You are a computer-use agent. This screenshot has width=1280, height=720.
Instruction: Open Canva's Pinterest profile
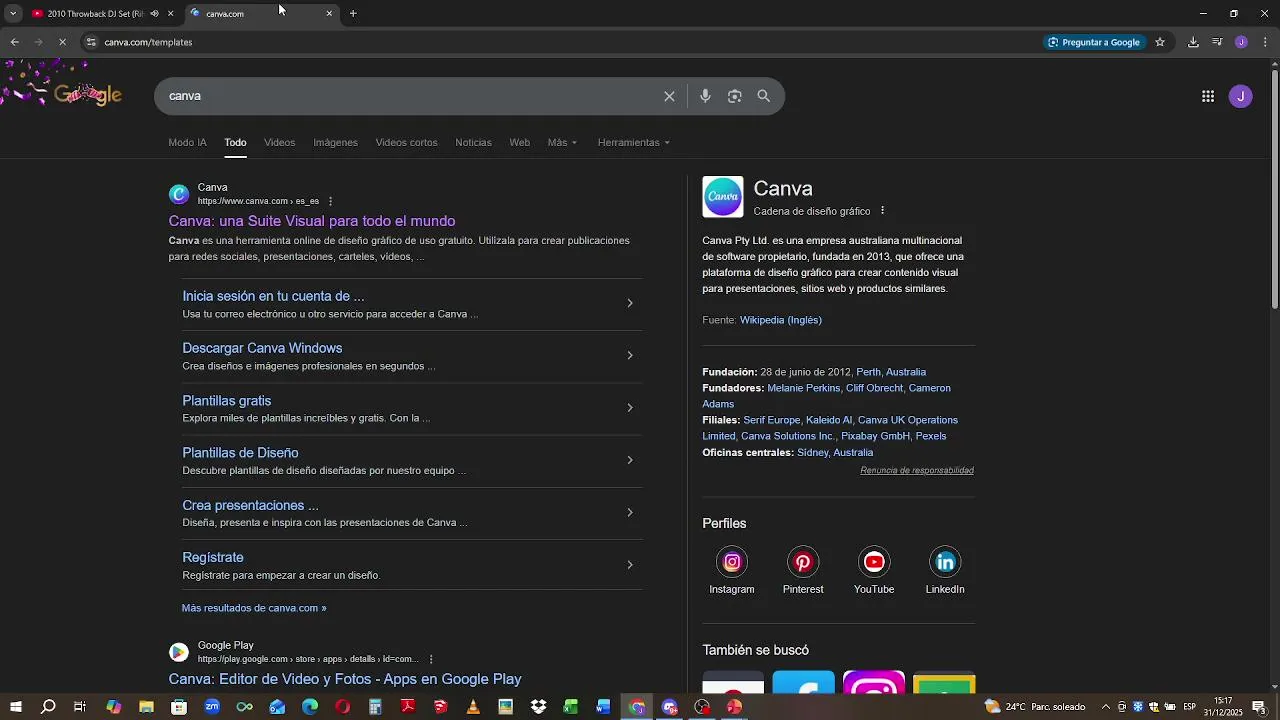[x=803, y=562]
